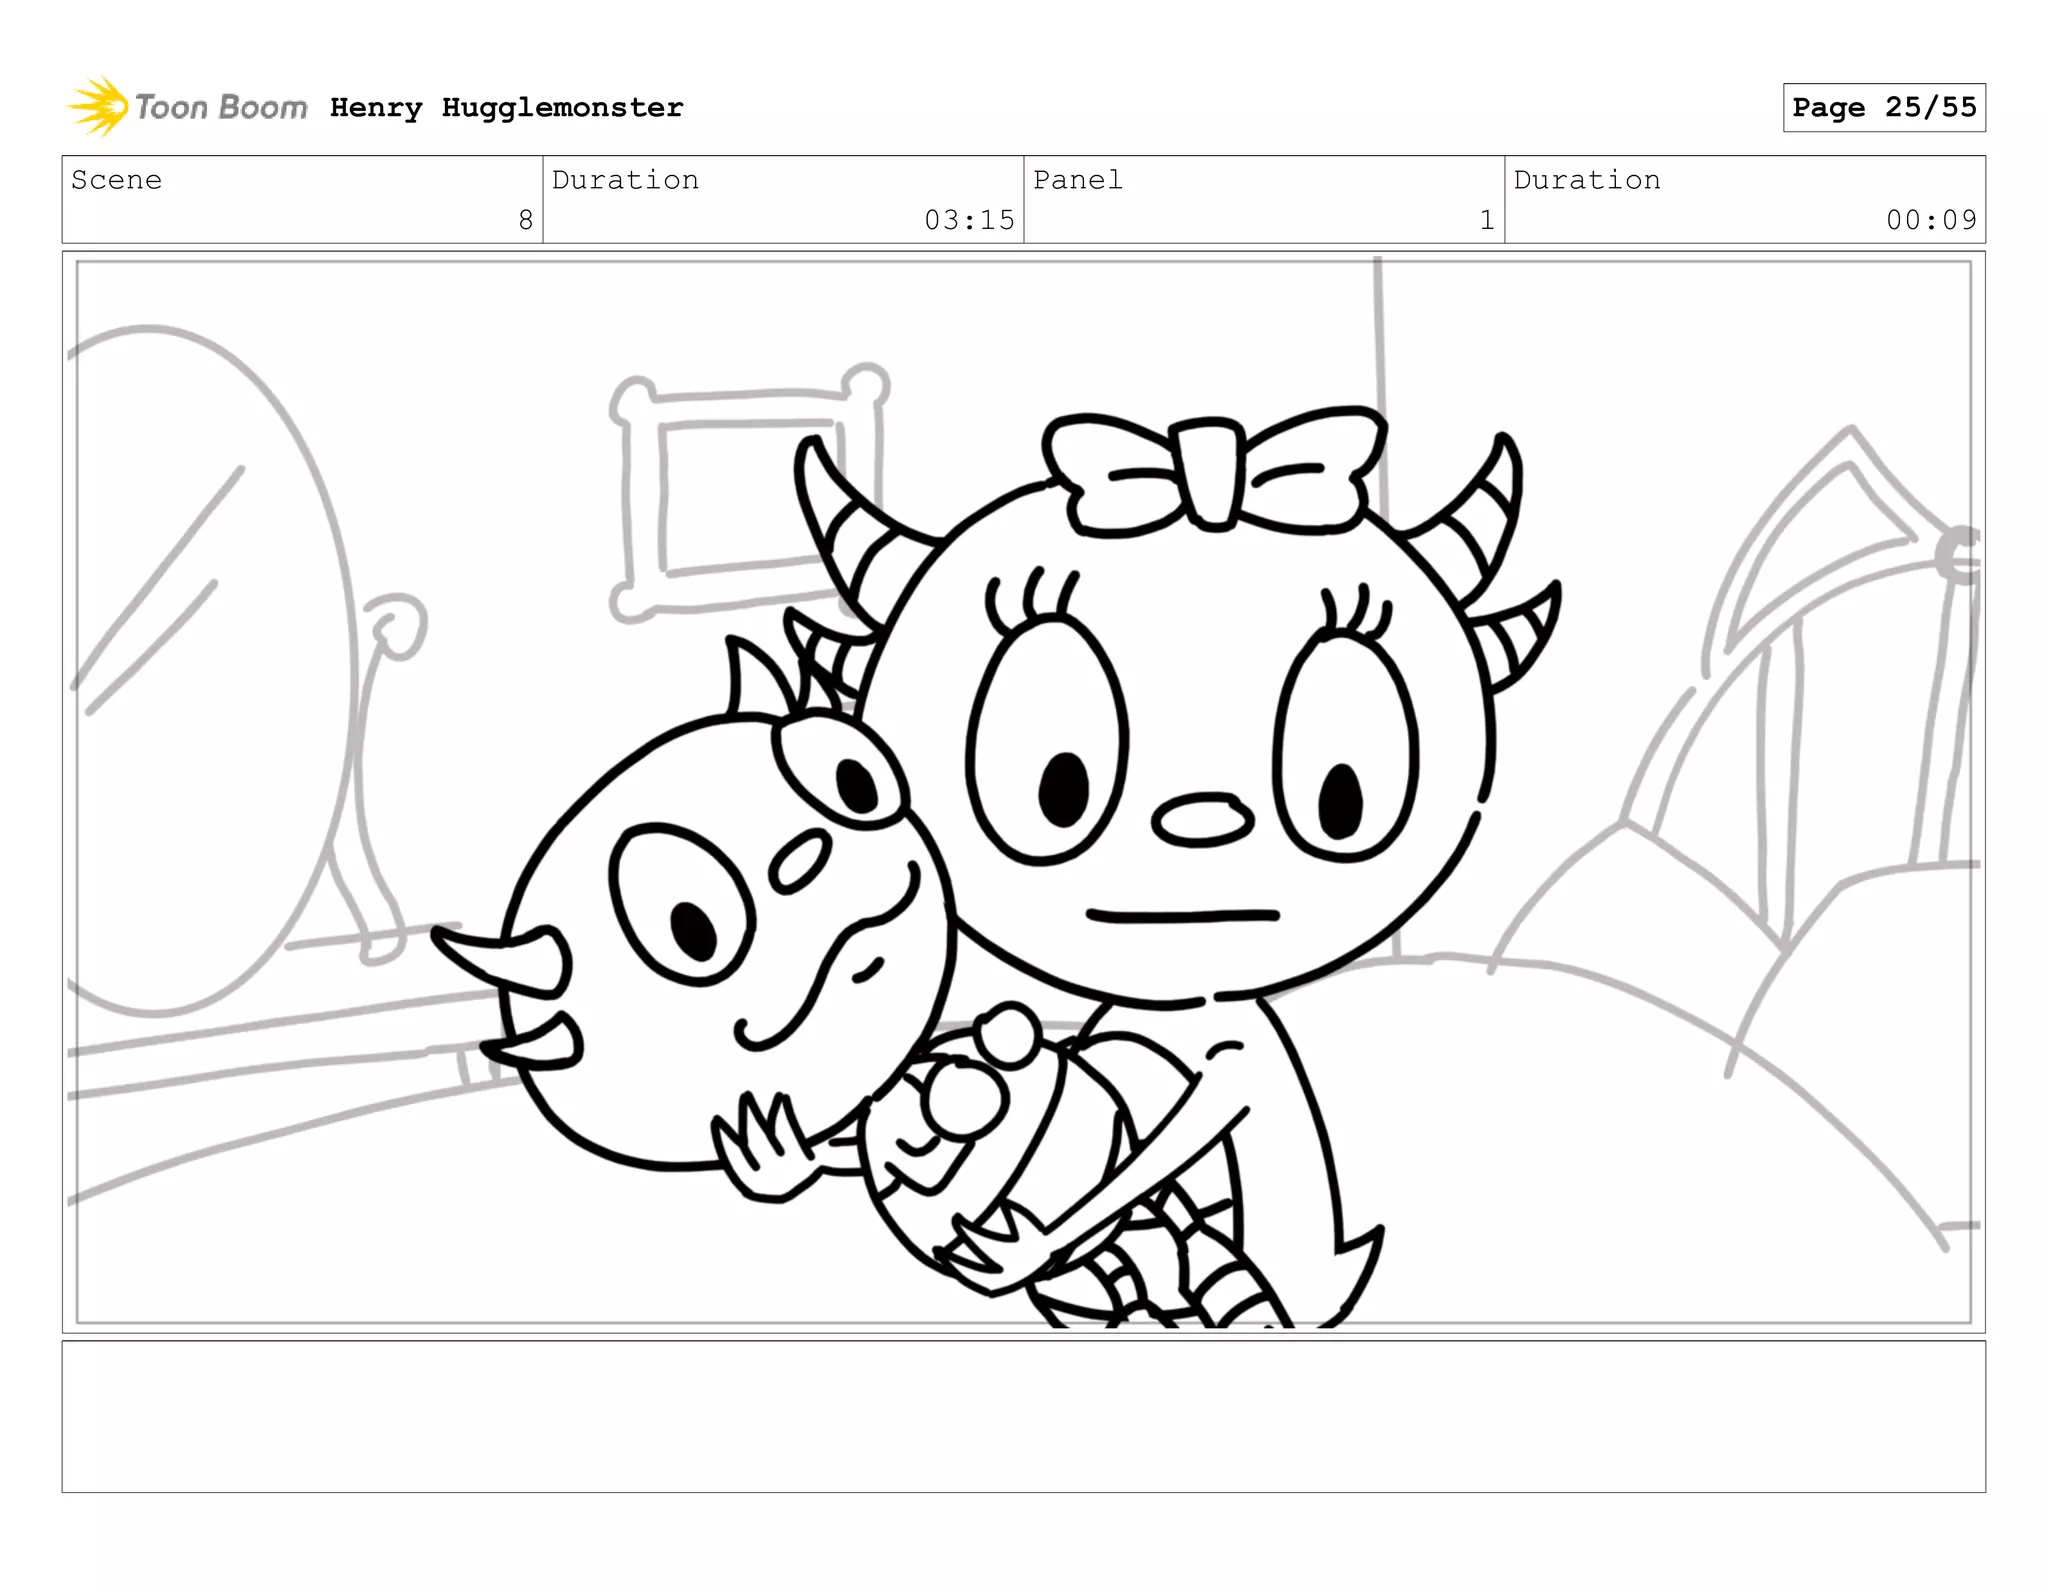The image size is (2048, 1586).
Task: Click the Page 25/55 indicator box
Action: tap(1883, 107)
